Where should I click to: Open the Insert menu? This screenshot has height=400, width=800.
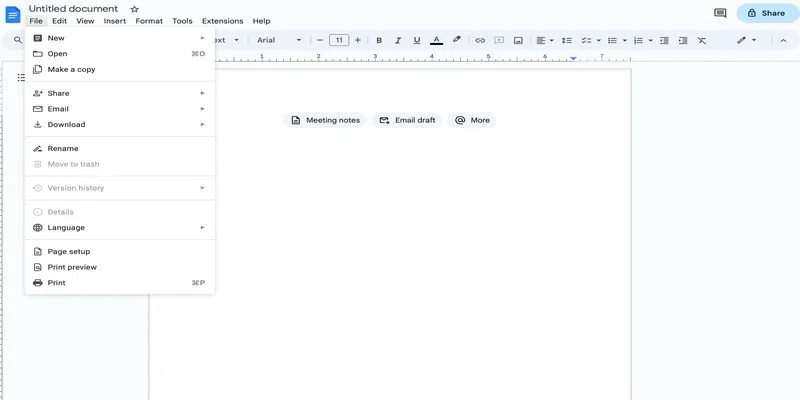[x=115, y=21]
